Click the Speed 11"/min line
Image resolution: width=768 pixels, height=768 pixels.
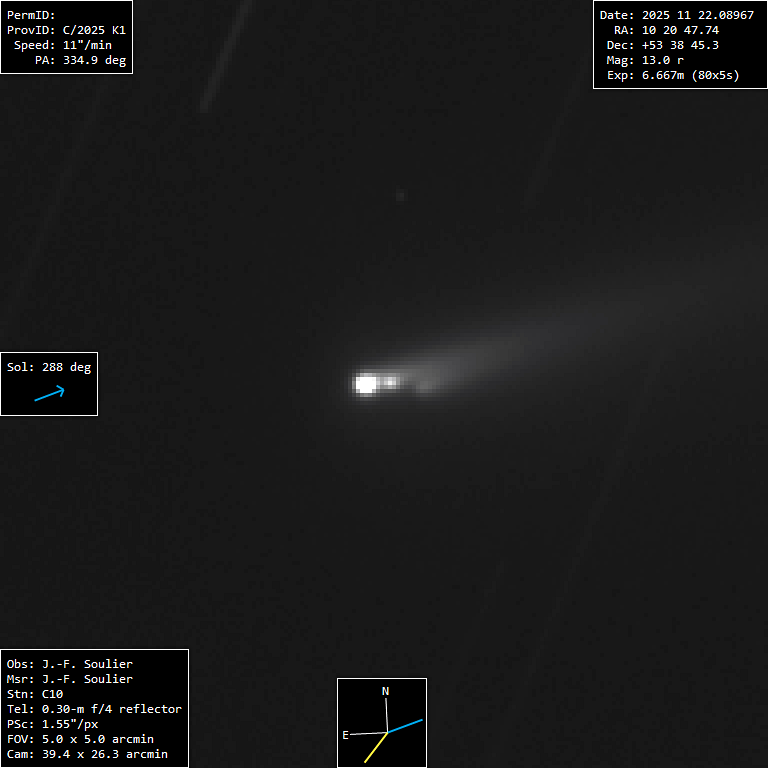point(62,45)
